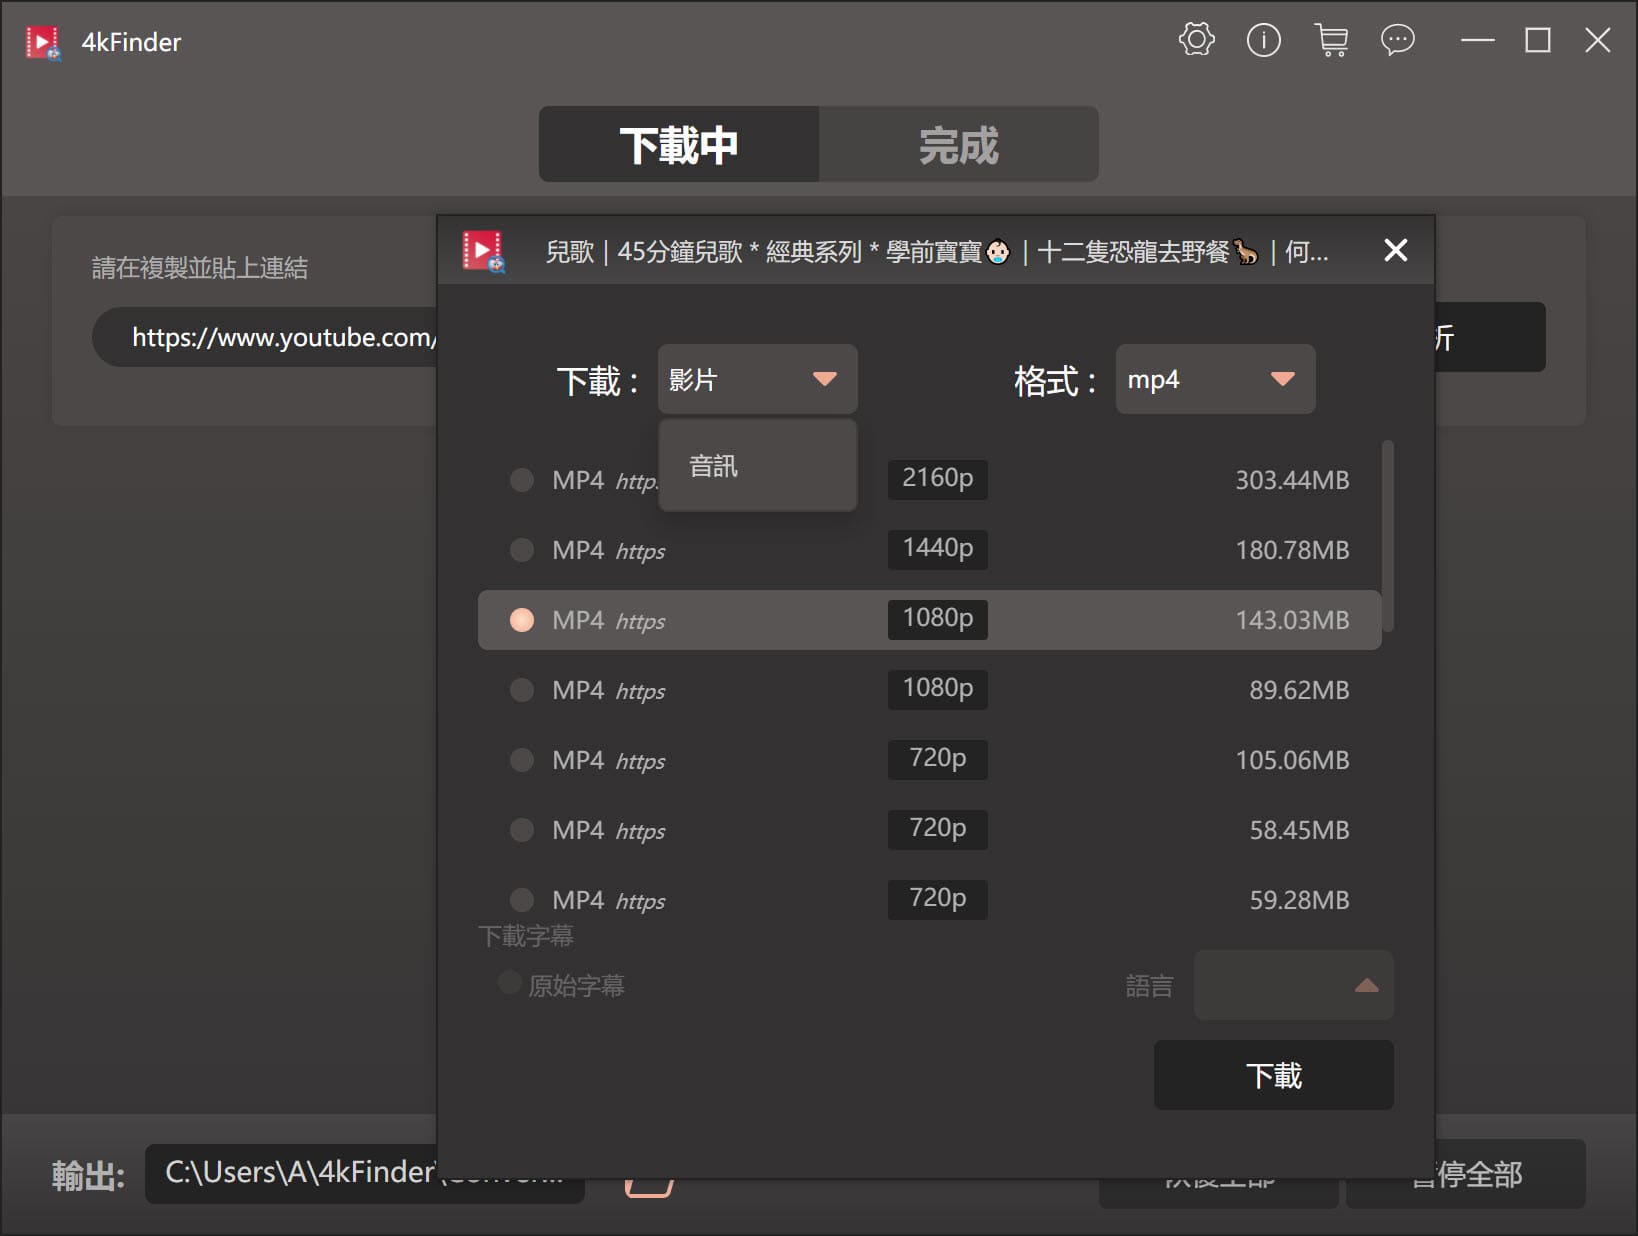Click the 105.06MB file size text
Image resolution: width=1638 pixels, height=1236 pixels.
pyautogui.click(x=1292, y=760)
